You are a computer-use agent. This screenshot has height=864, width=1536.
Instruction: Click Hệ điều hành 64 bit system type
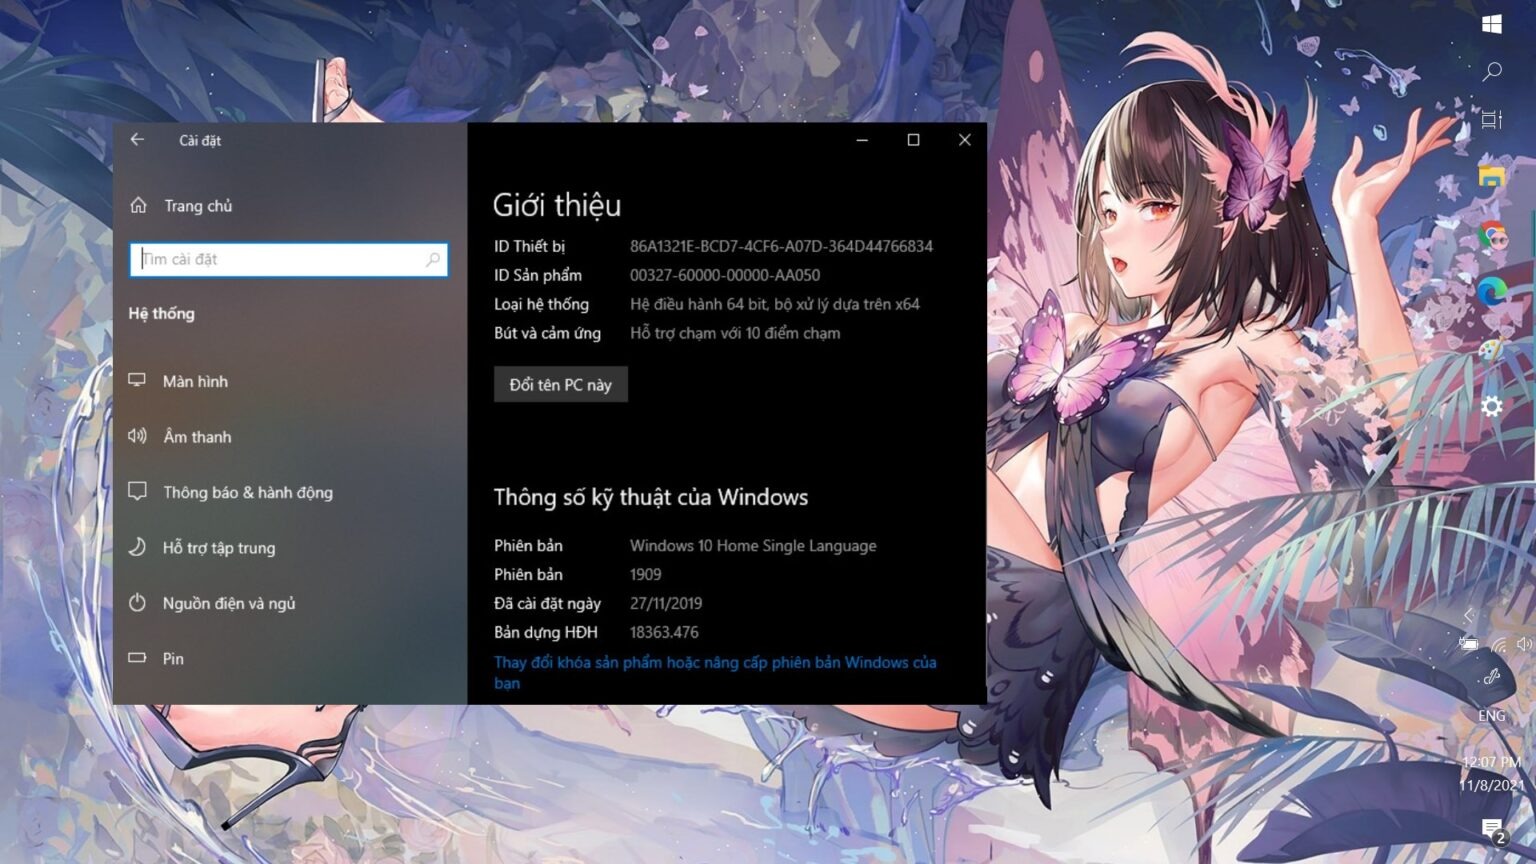pos(775,304)
